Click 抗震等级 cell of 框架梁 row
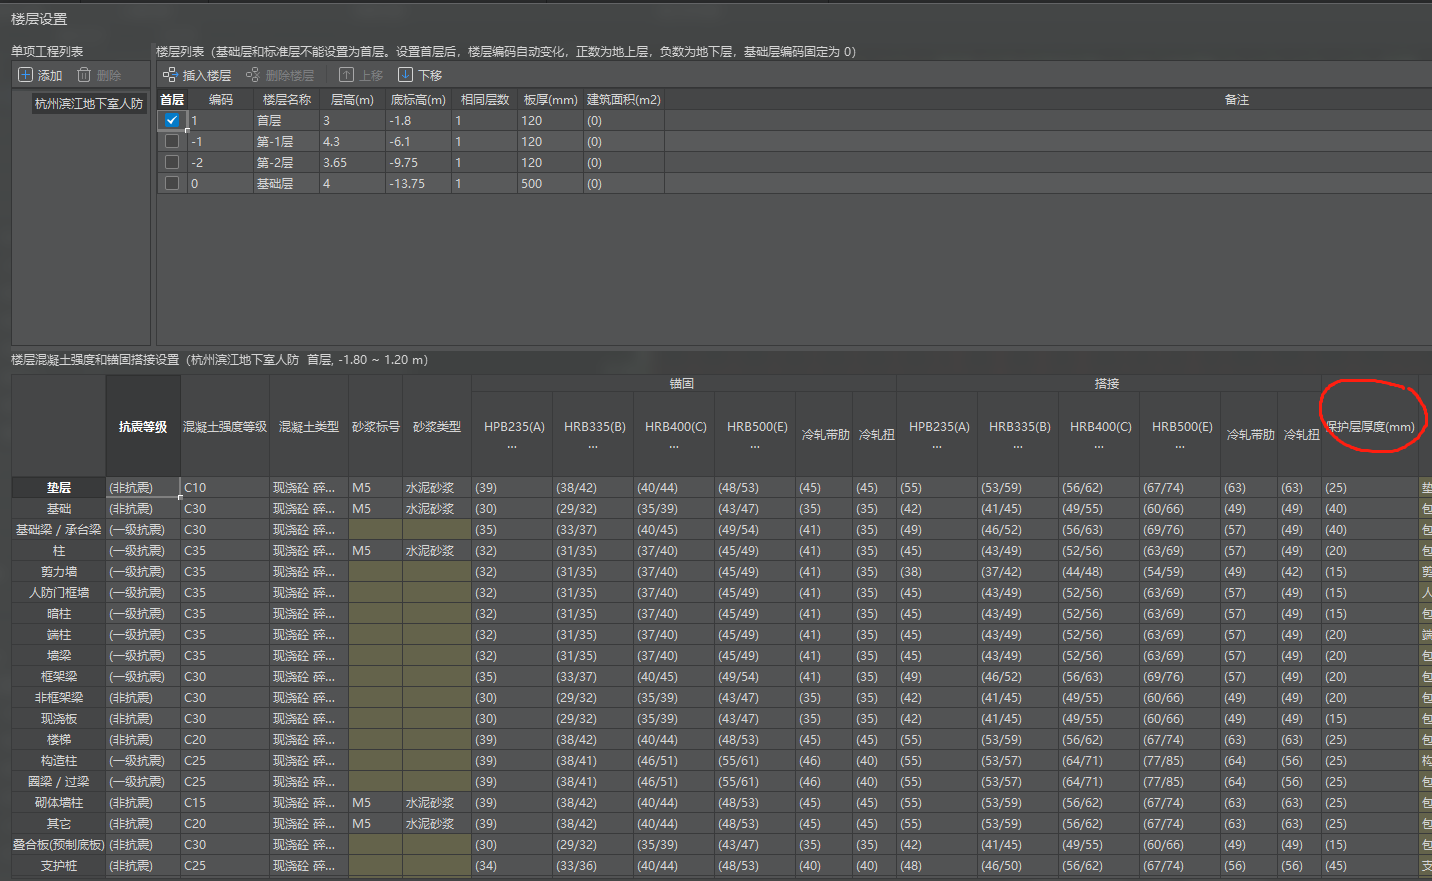This screenshot has height=881, width=1432. click(x=143, y=676)
